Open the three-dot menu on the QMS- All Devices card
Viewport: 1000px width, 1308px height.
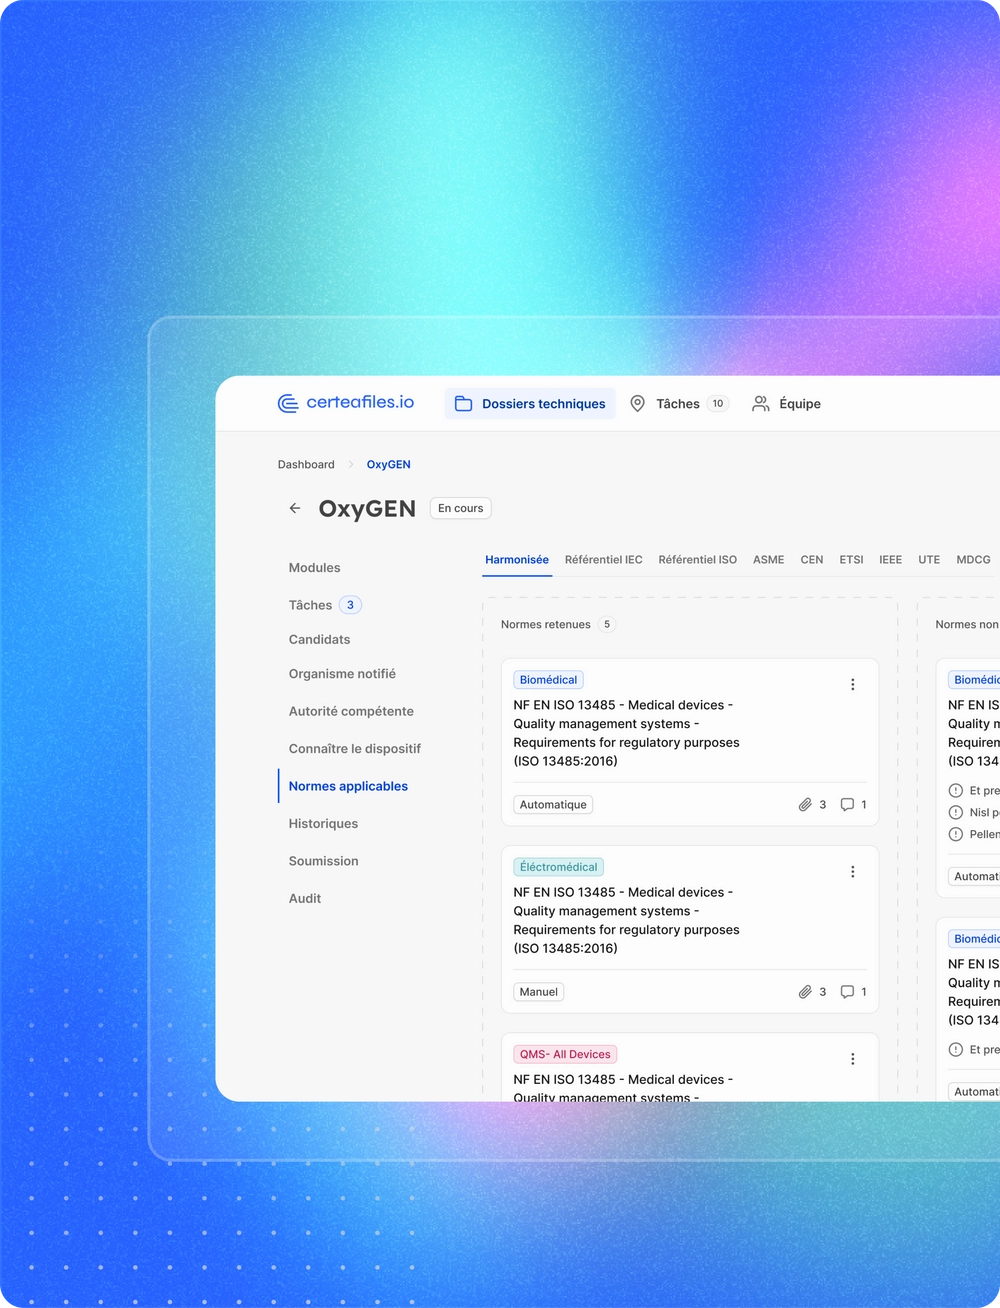(x=852, y=1059)
